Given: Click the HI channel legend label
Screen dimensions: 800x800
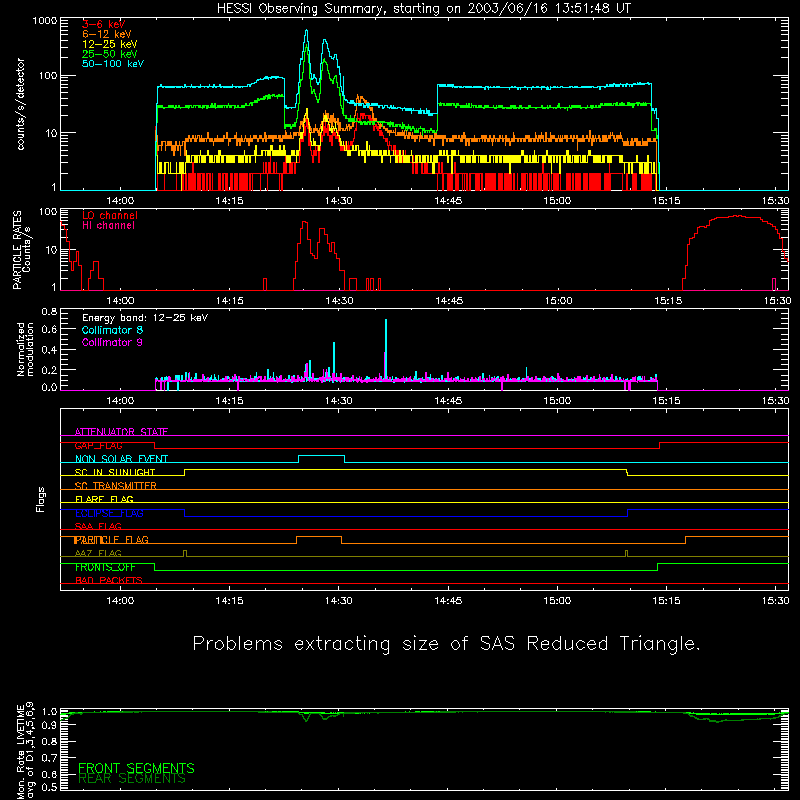Looking at the screenshot, I should [x=109, y=225].
